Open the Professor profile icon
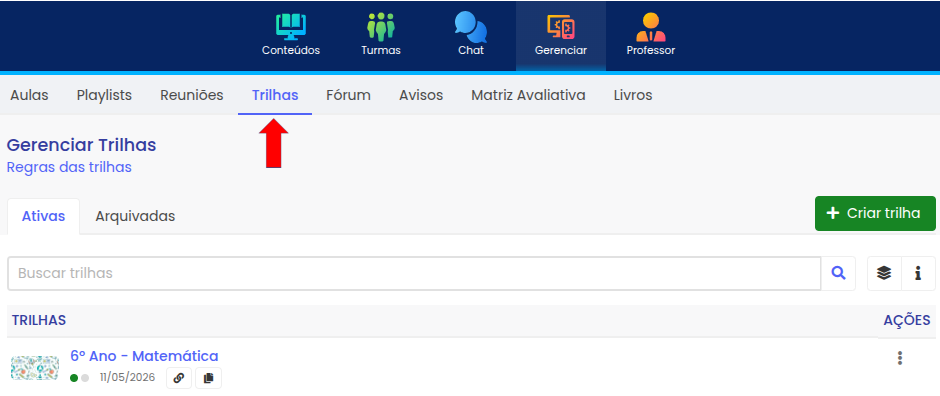The height and width of the screenshot is (396, 940). click(650, 27)
